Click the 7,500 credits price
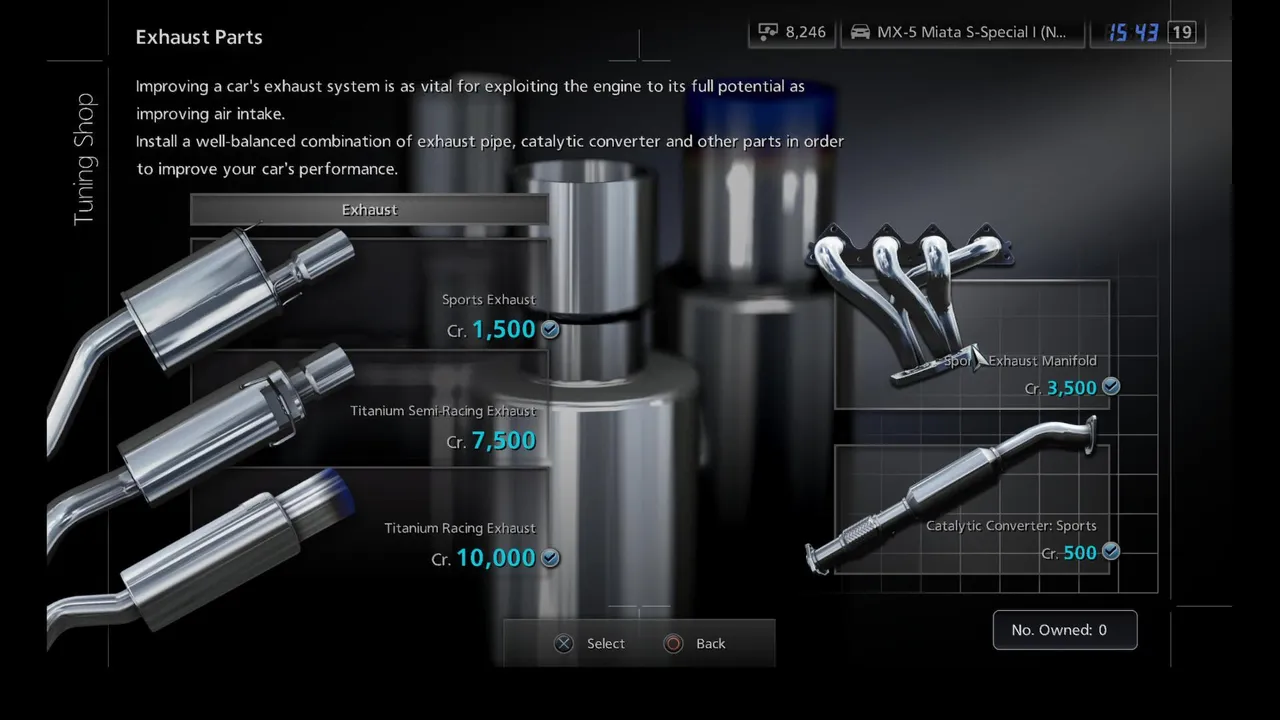 (x=503, y=440)
